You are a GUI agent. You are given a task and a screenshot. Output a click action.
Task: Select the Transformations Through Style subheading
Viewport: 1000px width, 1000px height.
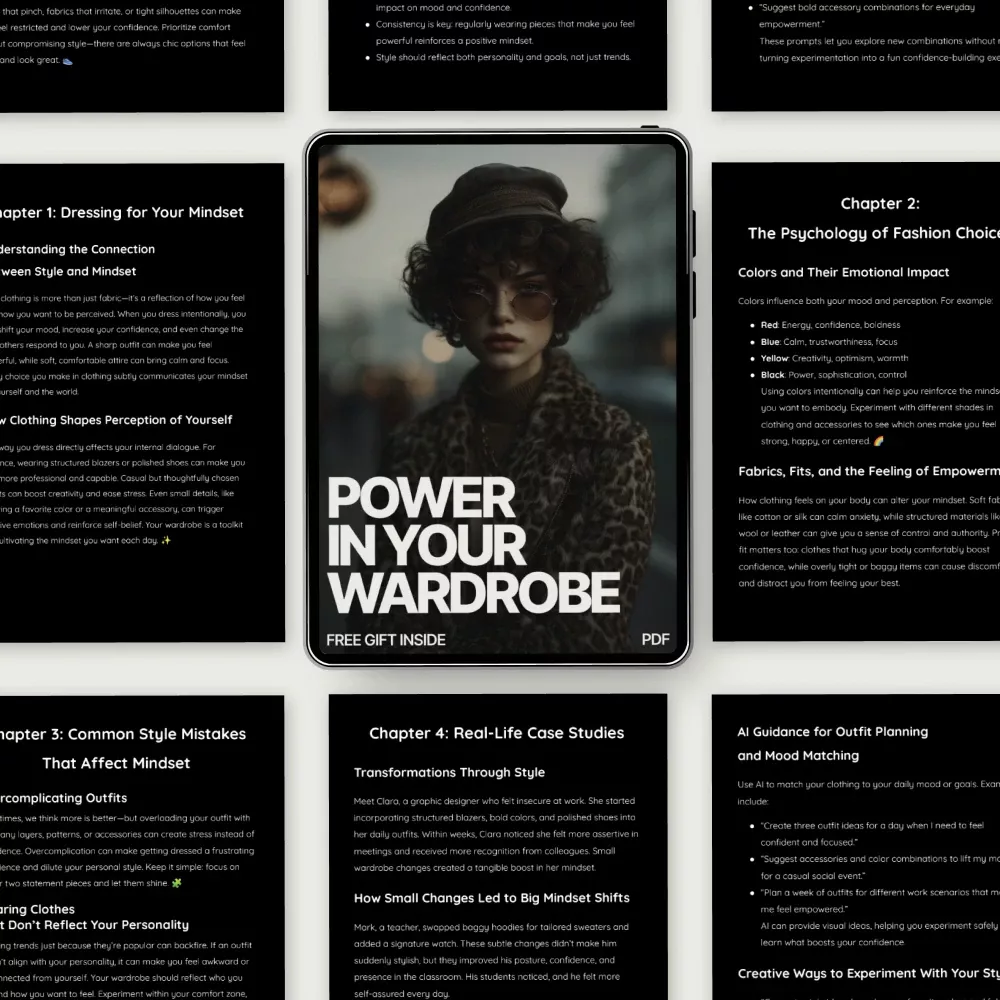click(449, 772)
